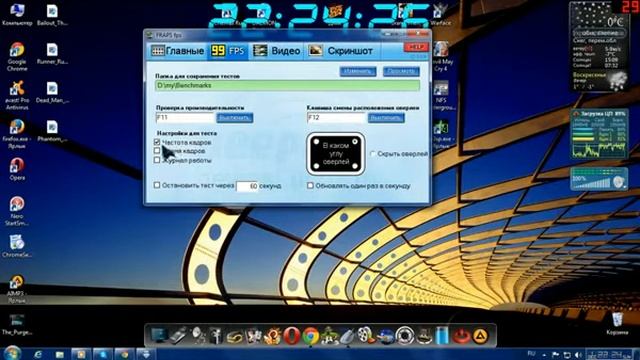This screenshot has height=360, width=640.
Task: Click the F12 overlay hotkey field
Action: pyautogui.click(x=336, y=118)
